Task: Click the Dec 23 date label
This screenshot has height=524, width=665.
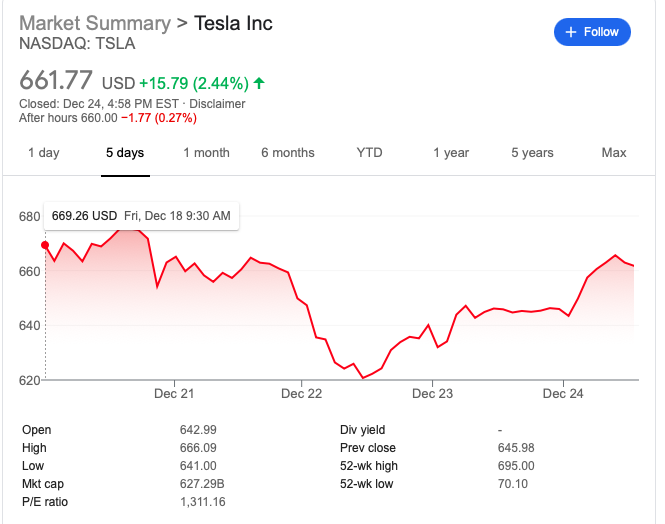Action: (x=432, y=394)
